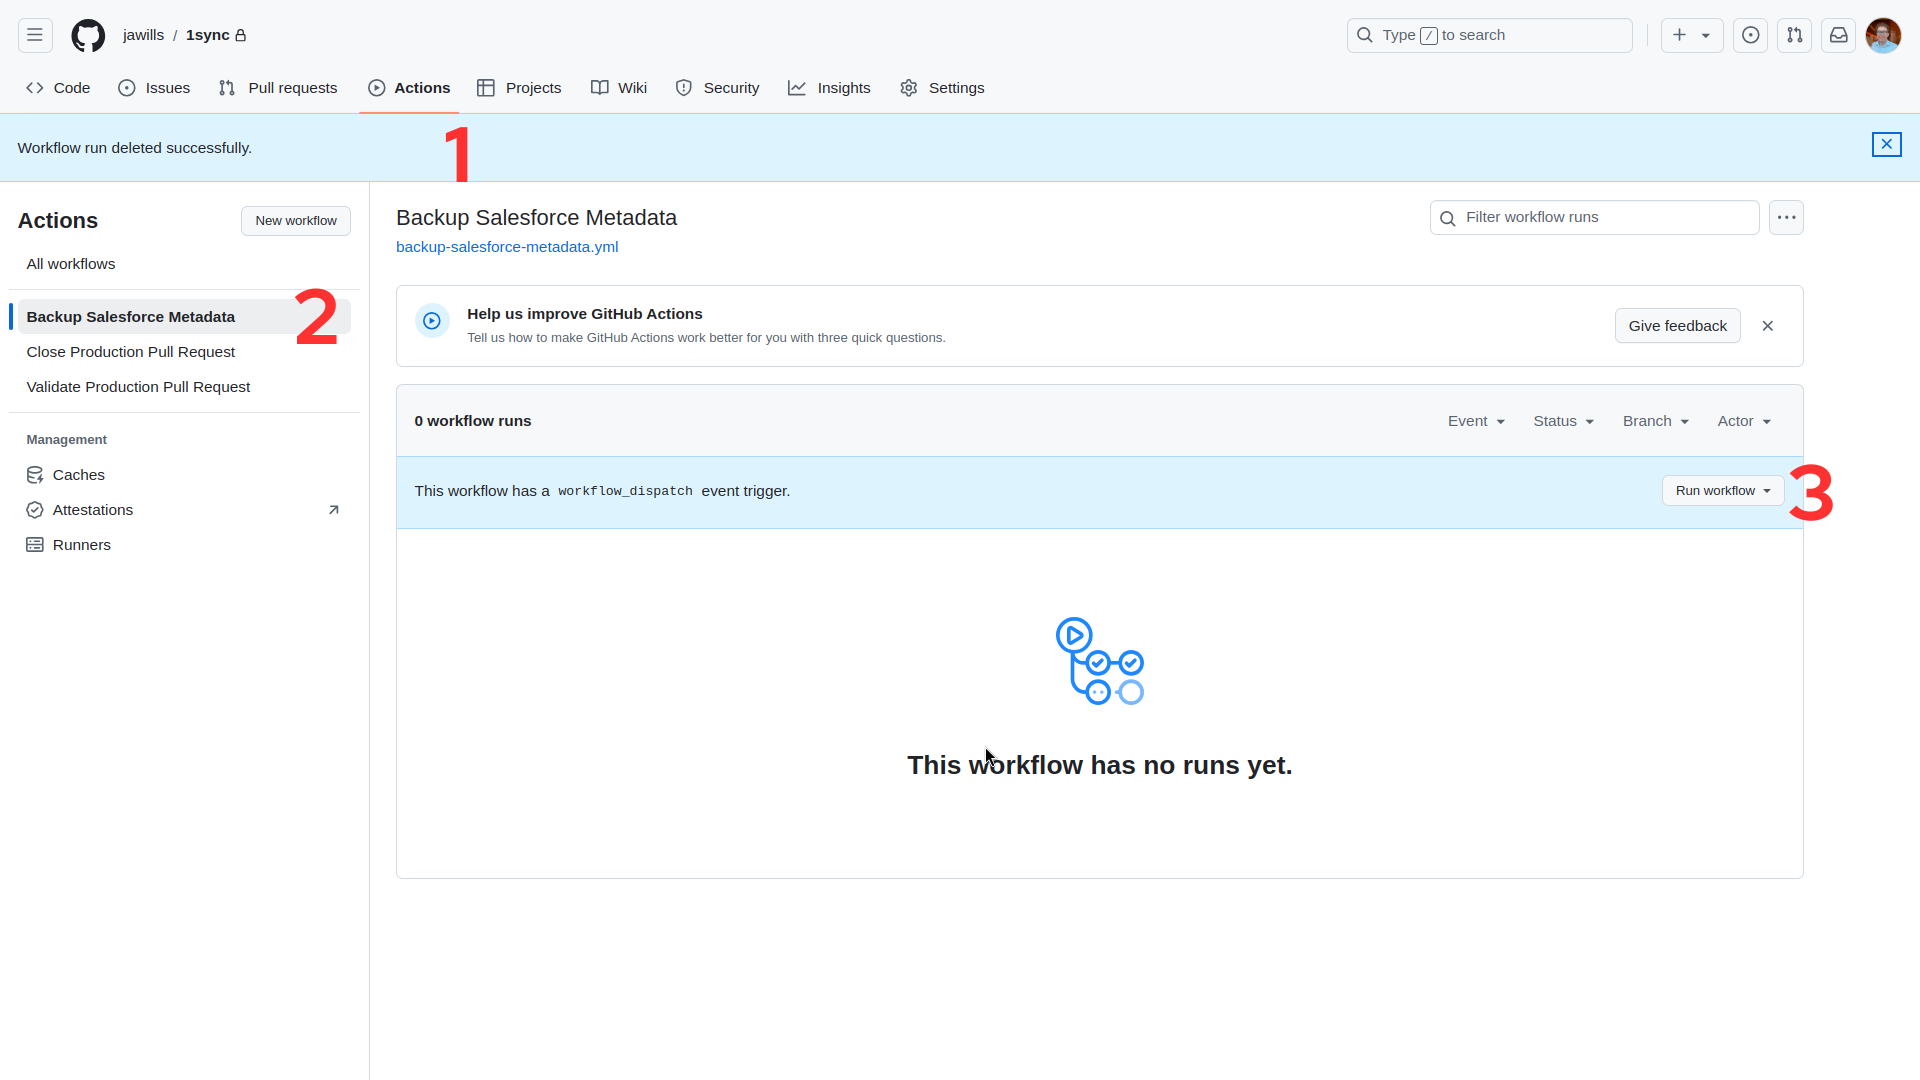Image resolution: width=1920 pixels, height=1080 pixels.
Task: Open notifications inbox icon
Action: coord(1839,35)
